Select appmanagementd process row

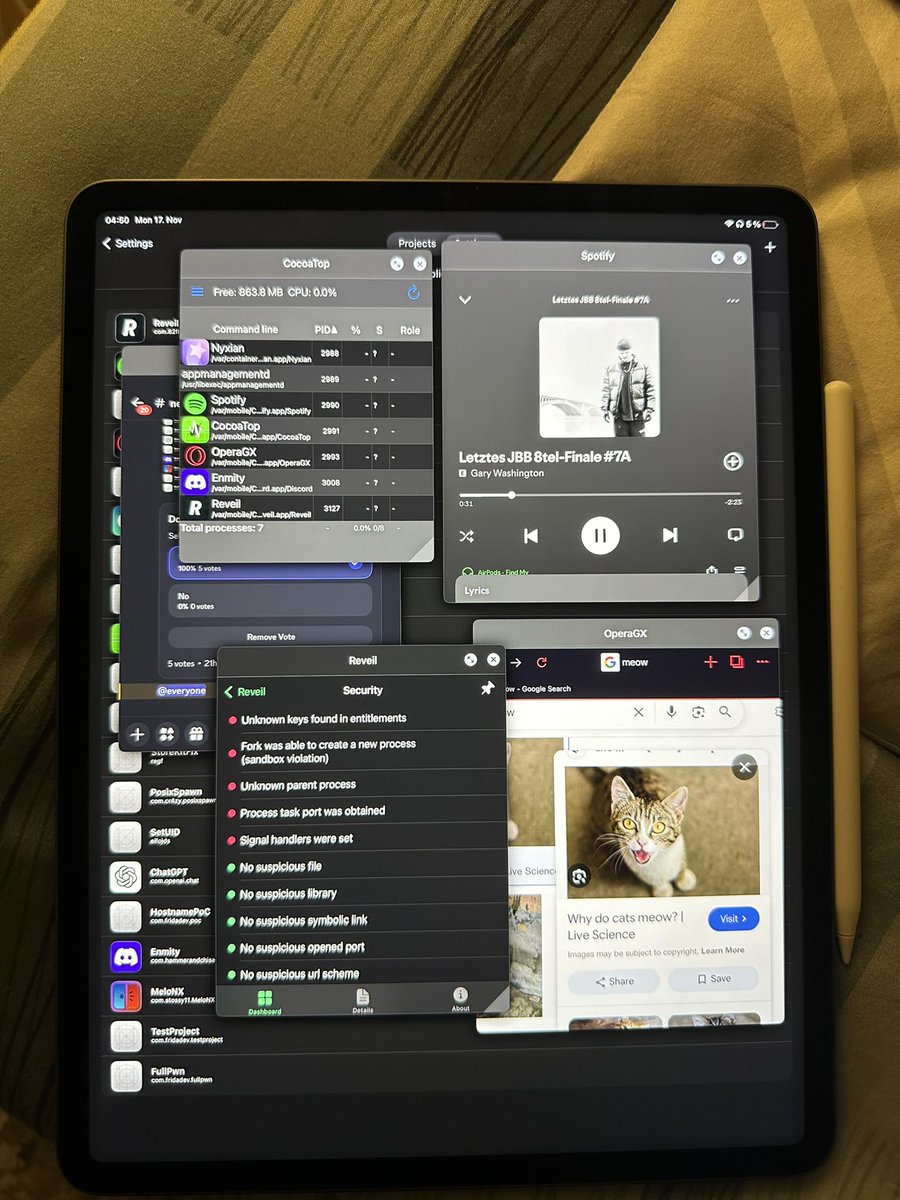coord(307,378)
